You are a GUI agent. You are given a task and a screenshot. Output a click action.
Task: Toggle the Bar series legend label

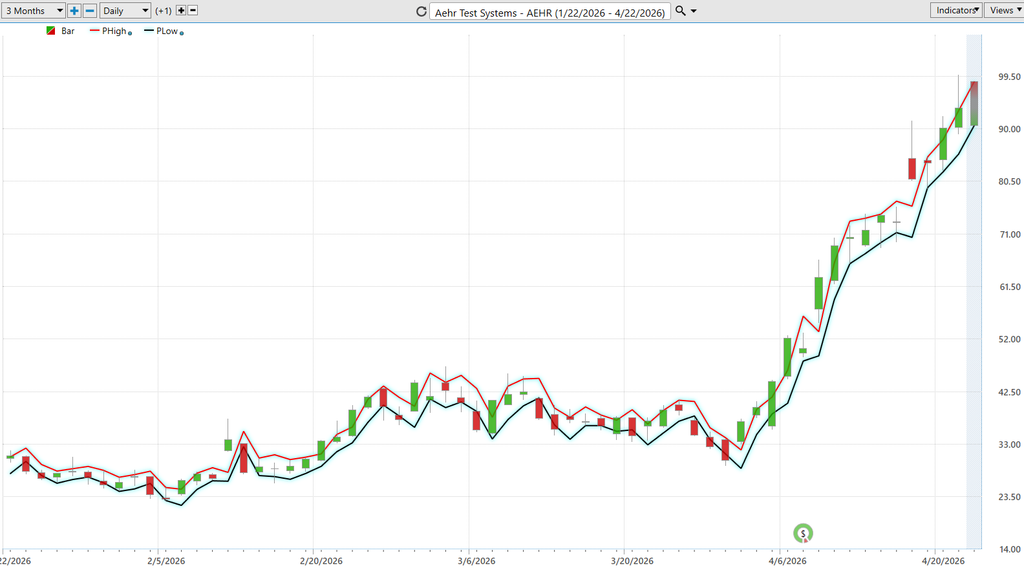tap(68, 31)
